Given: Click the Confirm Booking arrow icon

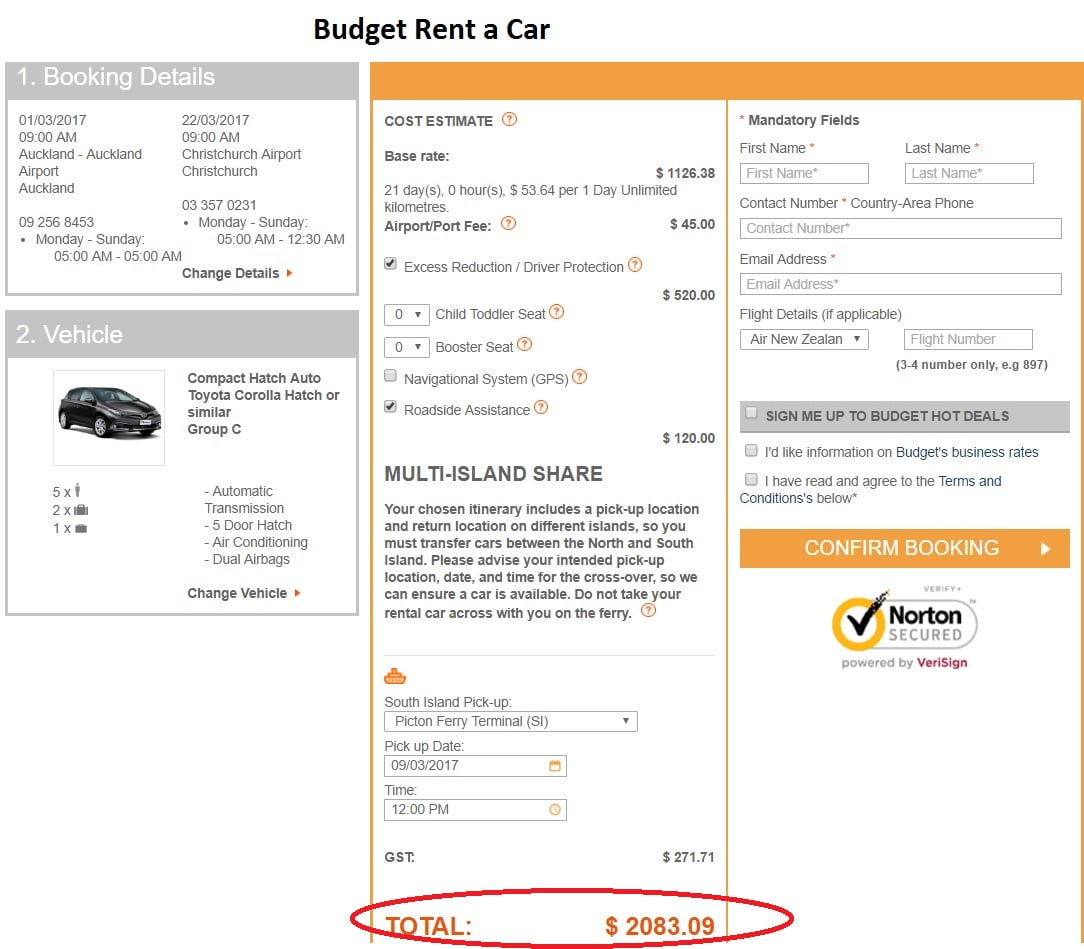Looking at the screenshot, I should point(1045,549).
